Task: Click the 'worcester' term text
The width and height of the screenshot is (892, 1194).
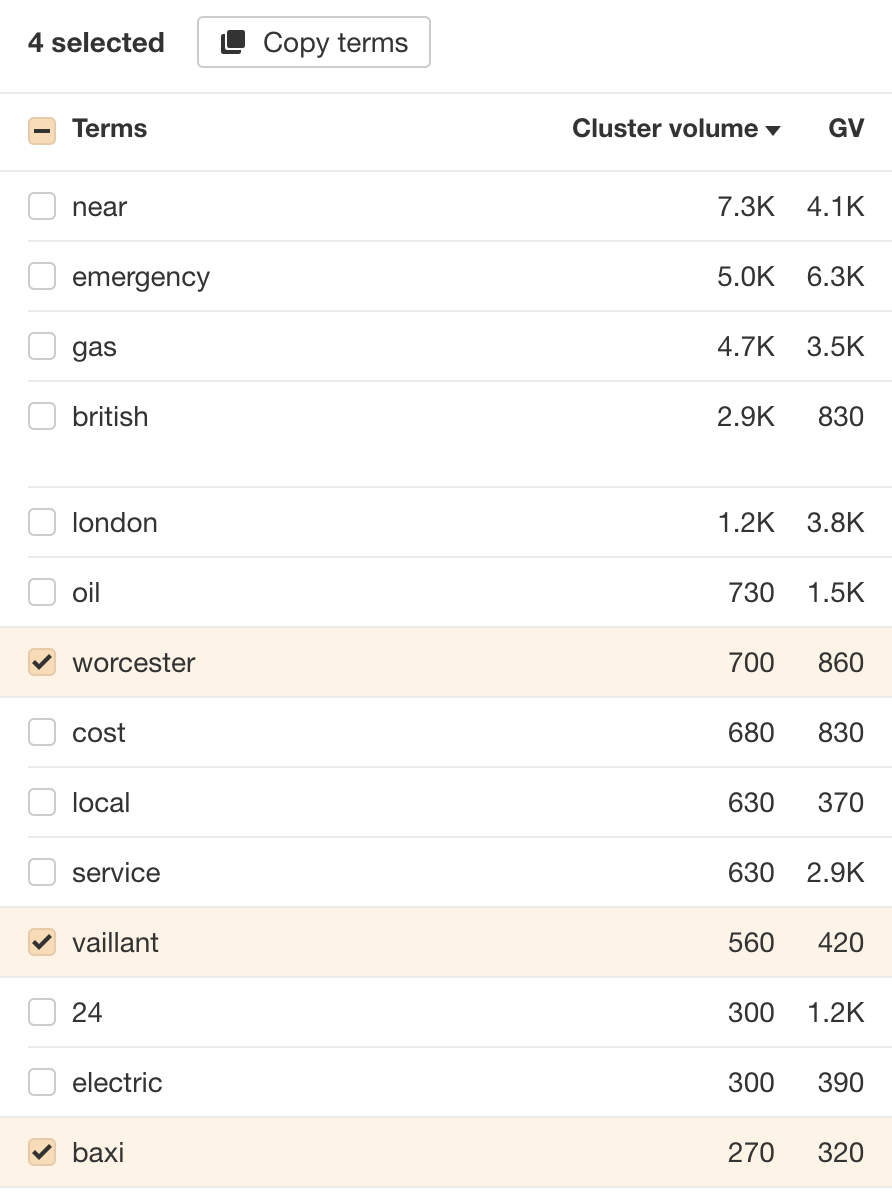Action: [133, 663]
